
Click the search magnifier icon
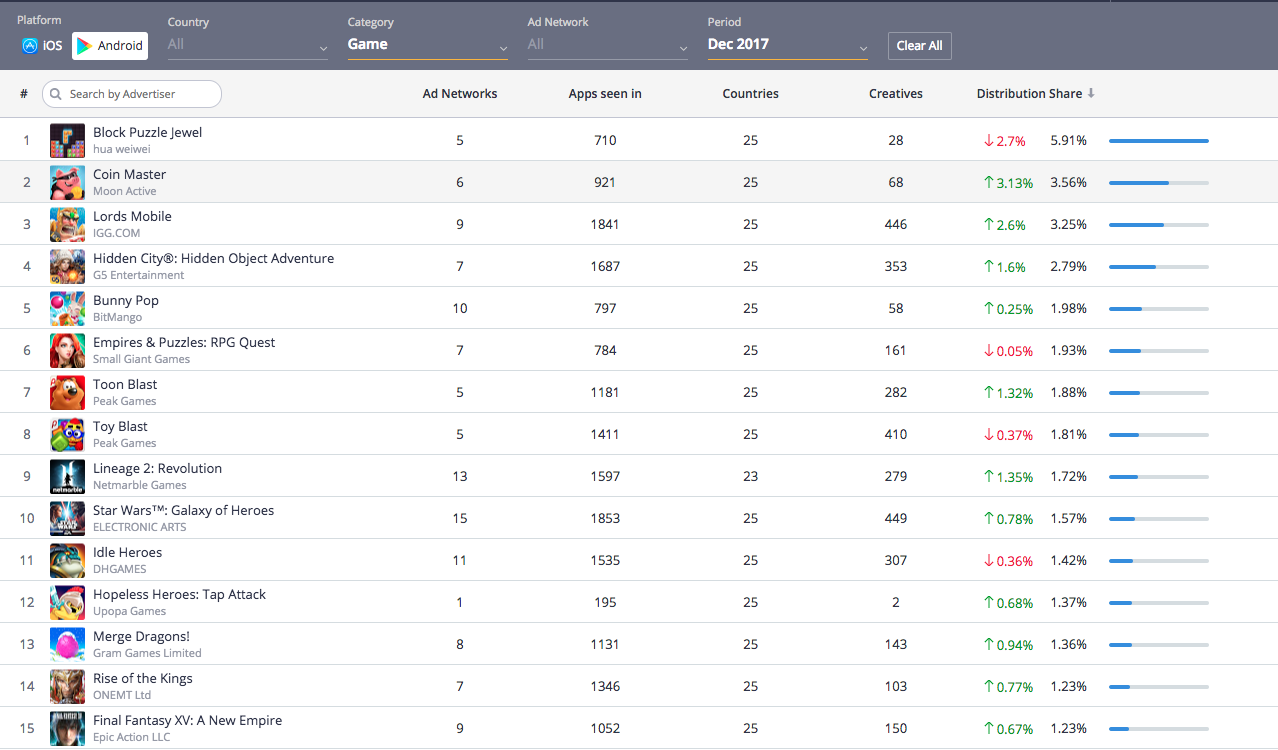57,94
